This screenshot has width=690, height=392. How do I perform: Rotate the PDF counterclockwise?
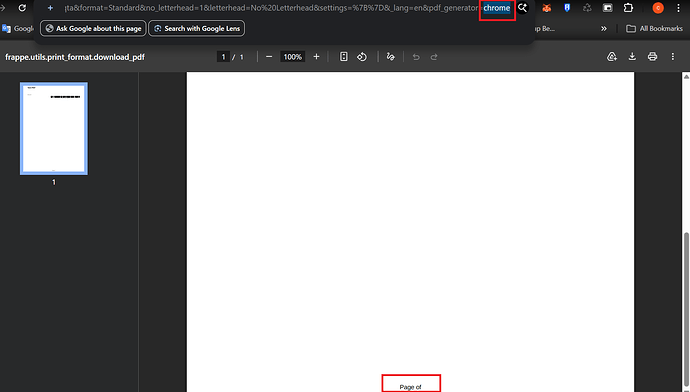click(362, 57)
